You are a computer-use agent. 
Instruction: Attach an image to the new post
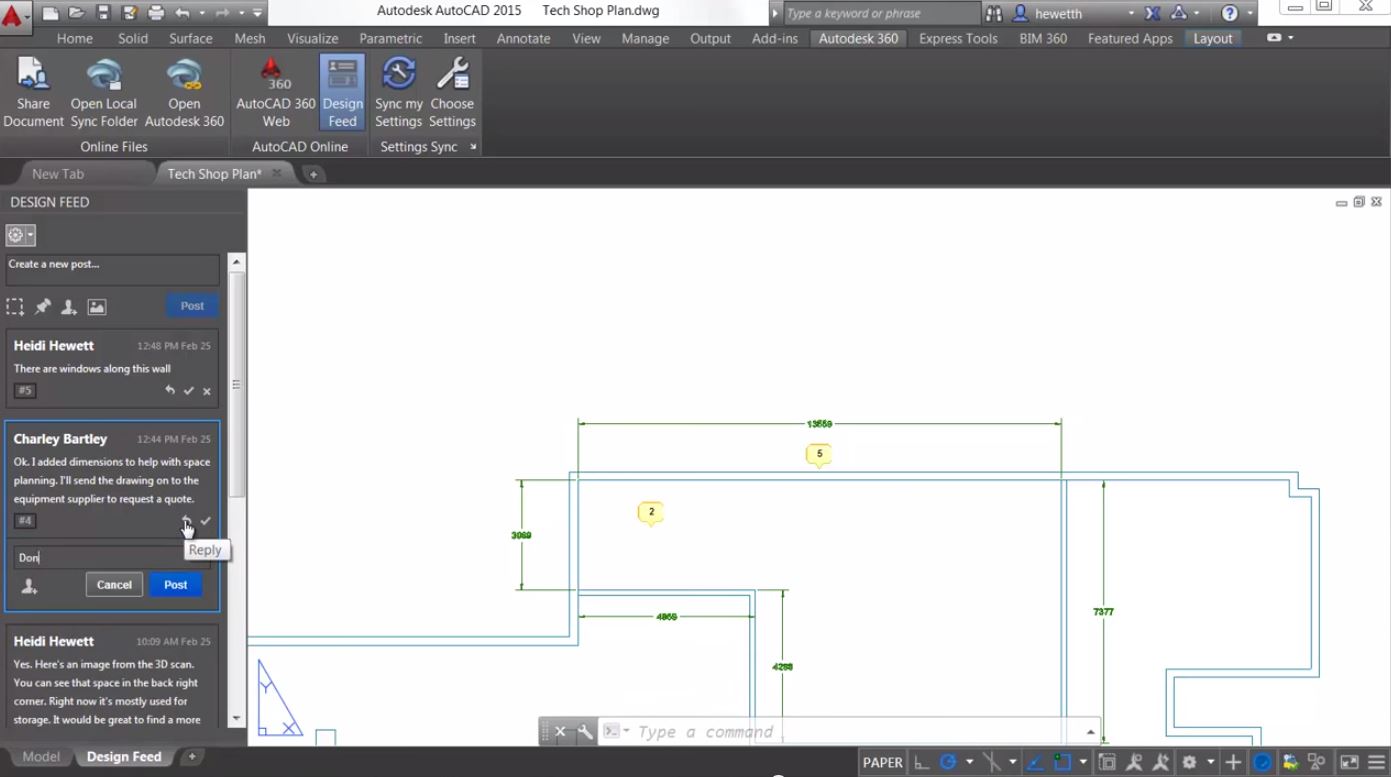[96, 306]
